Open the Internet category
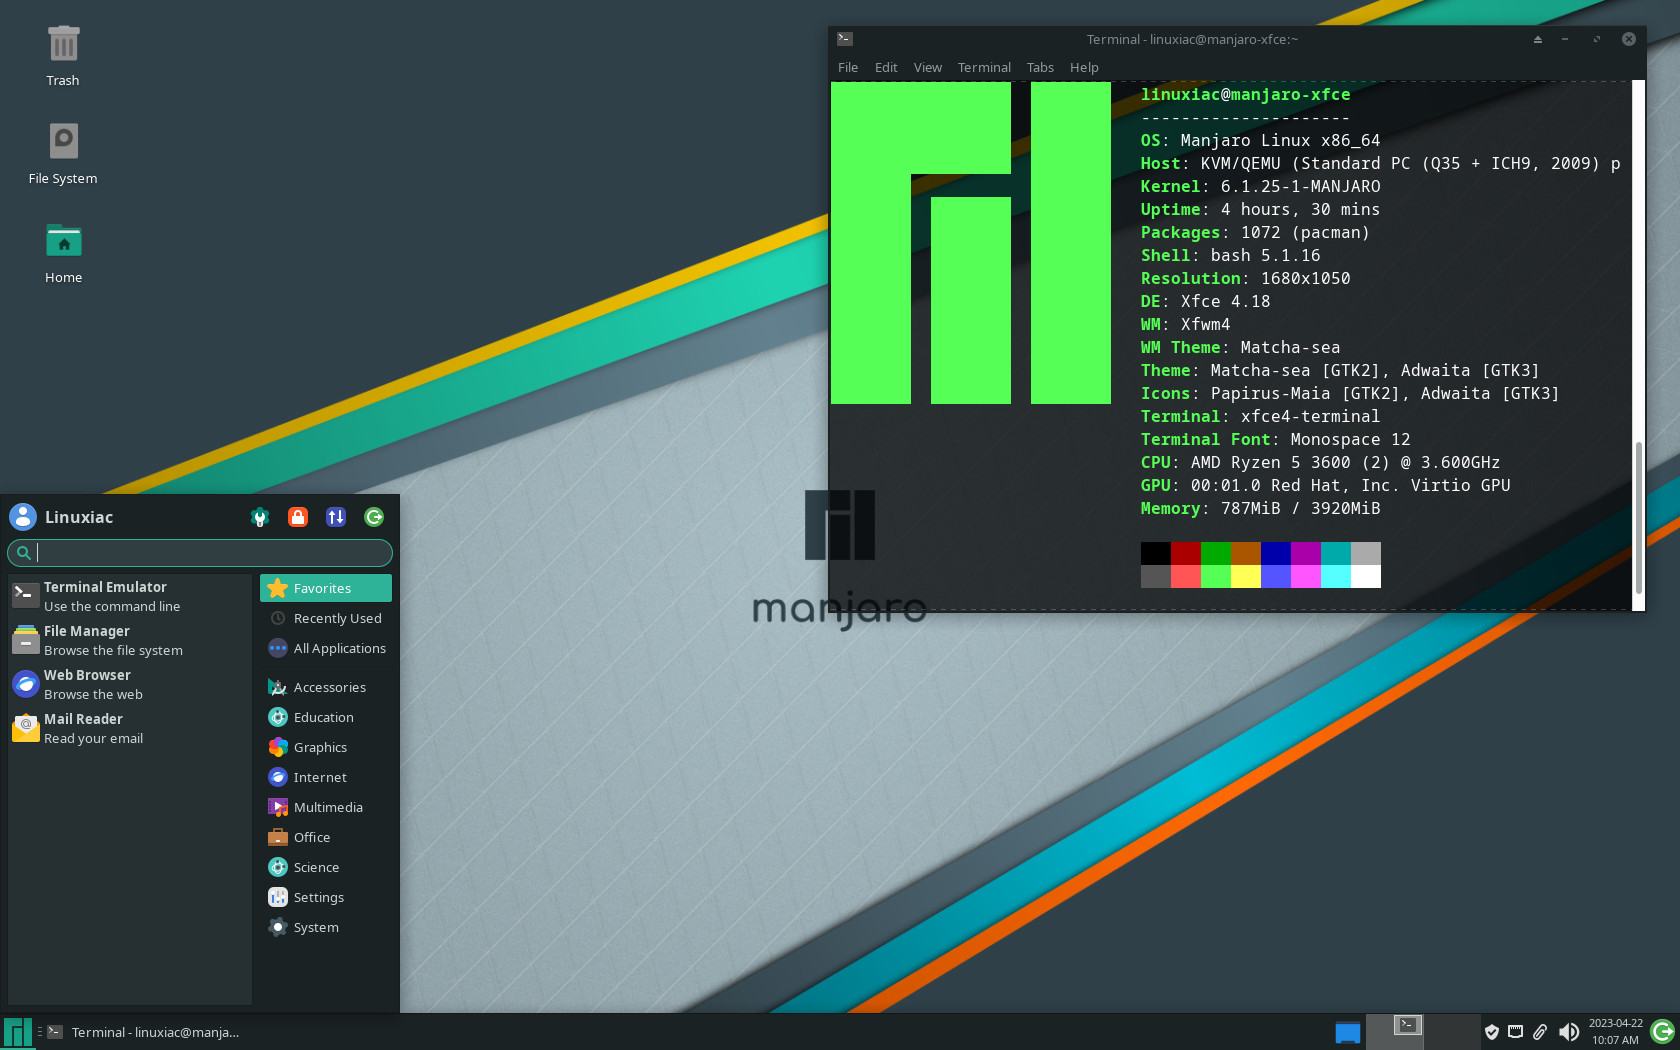Image resolution: width=1680 pixels, height=1050 pixels. (x=326, y=777)
